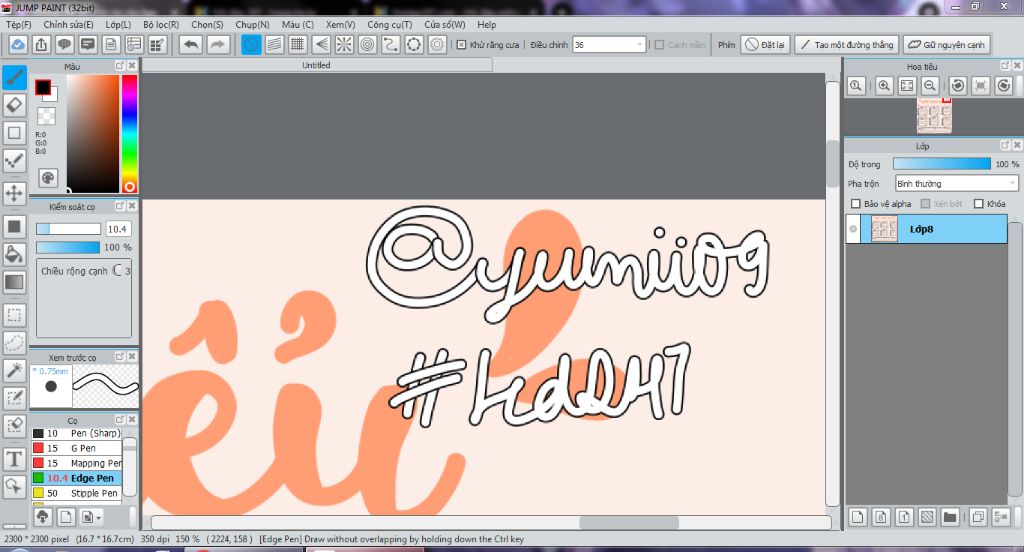This screenshot has width=1024, height=552.
Task: Enable the parallel lines snap guide
Action: point(274,44)
